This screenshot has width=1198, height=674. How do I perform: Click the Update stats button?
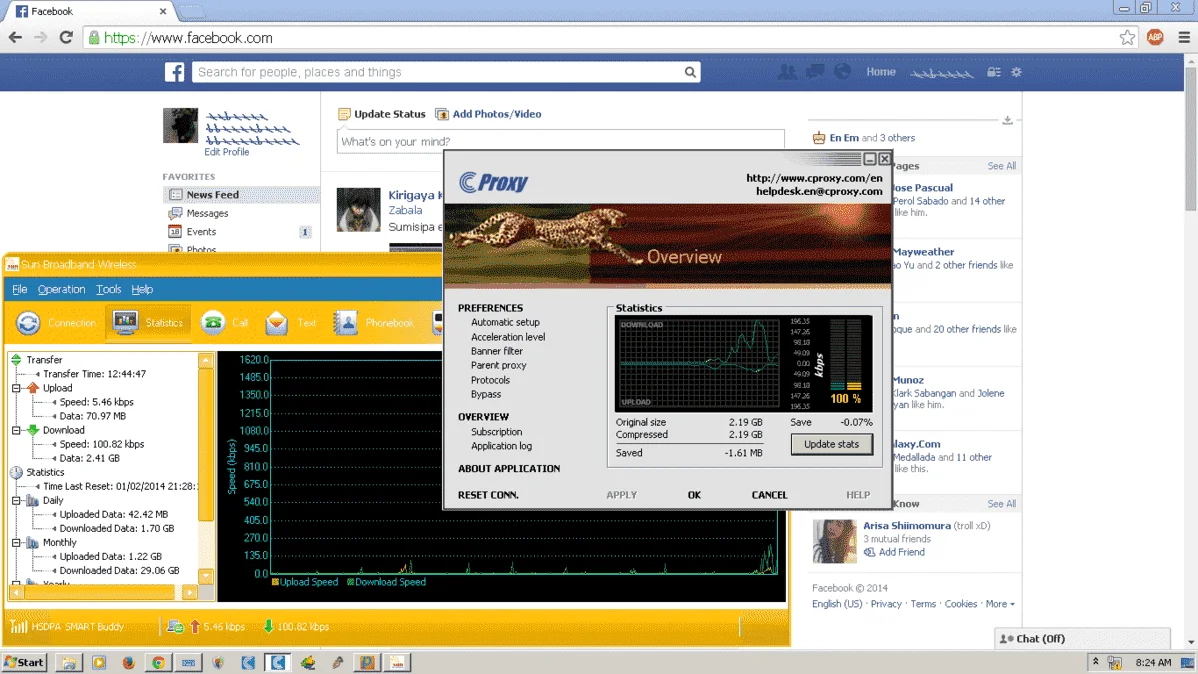(x=831, y=444)
